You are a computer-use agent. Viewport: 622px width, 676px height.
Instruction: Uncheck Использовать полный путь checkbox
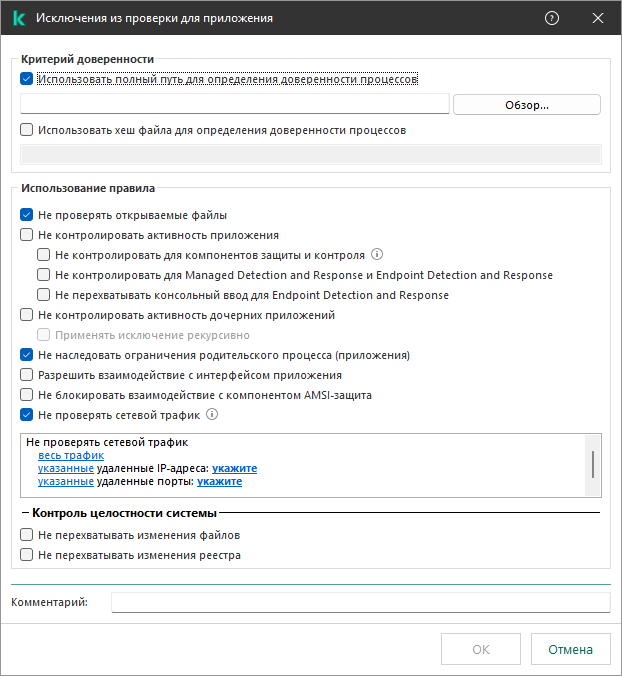pyautogui.click(x=27, y=79)
